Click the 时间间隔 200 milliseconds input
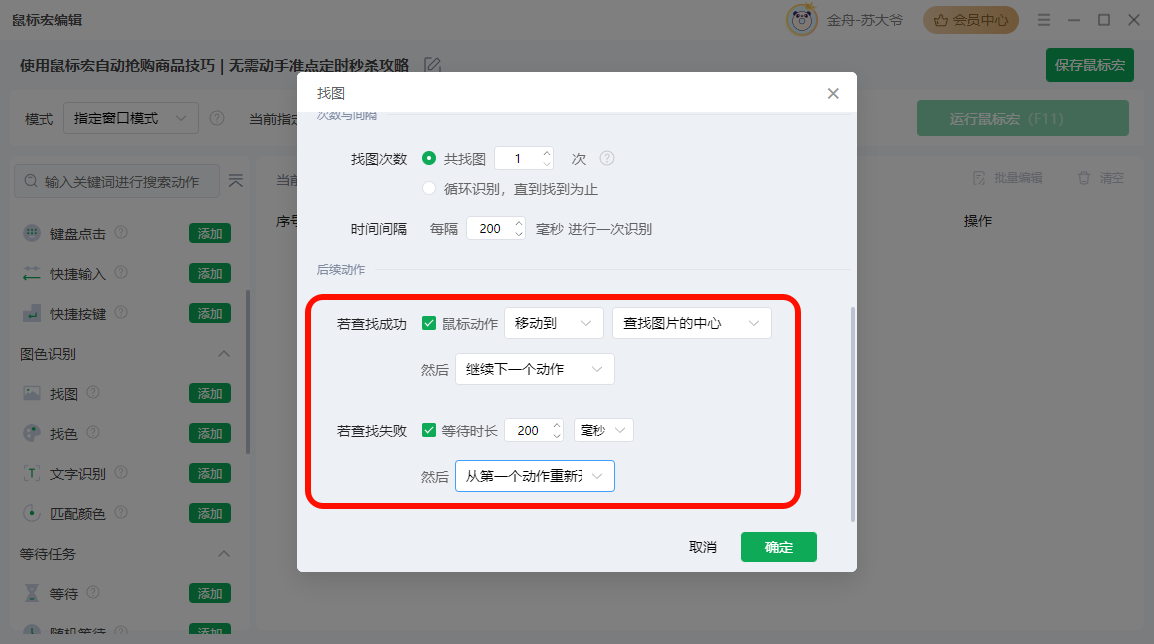This screenshot has height=644, width=1154. tap(490, 229)
